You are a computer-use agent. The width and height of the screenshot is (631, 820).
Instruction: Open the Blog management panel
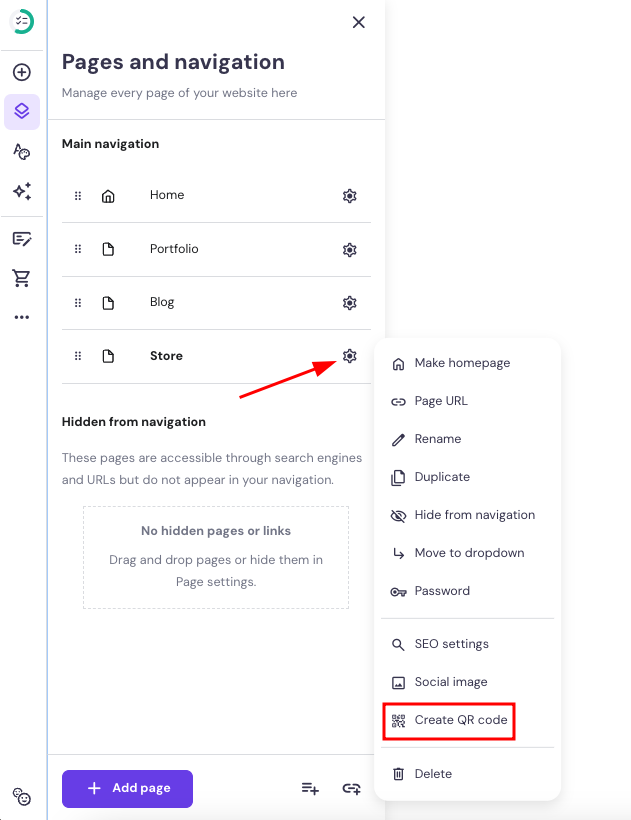pos(22,238)
